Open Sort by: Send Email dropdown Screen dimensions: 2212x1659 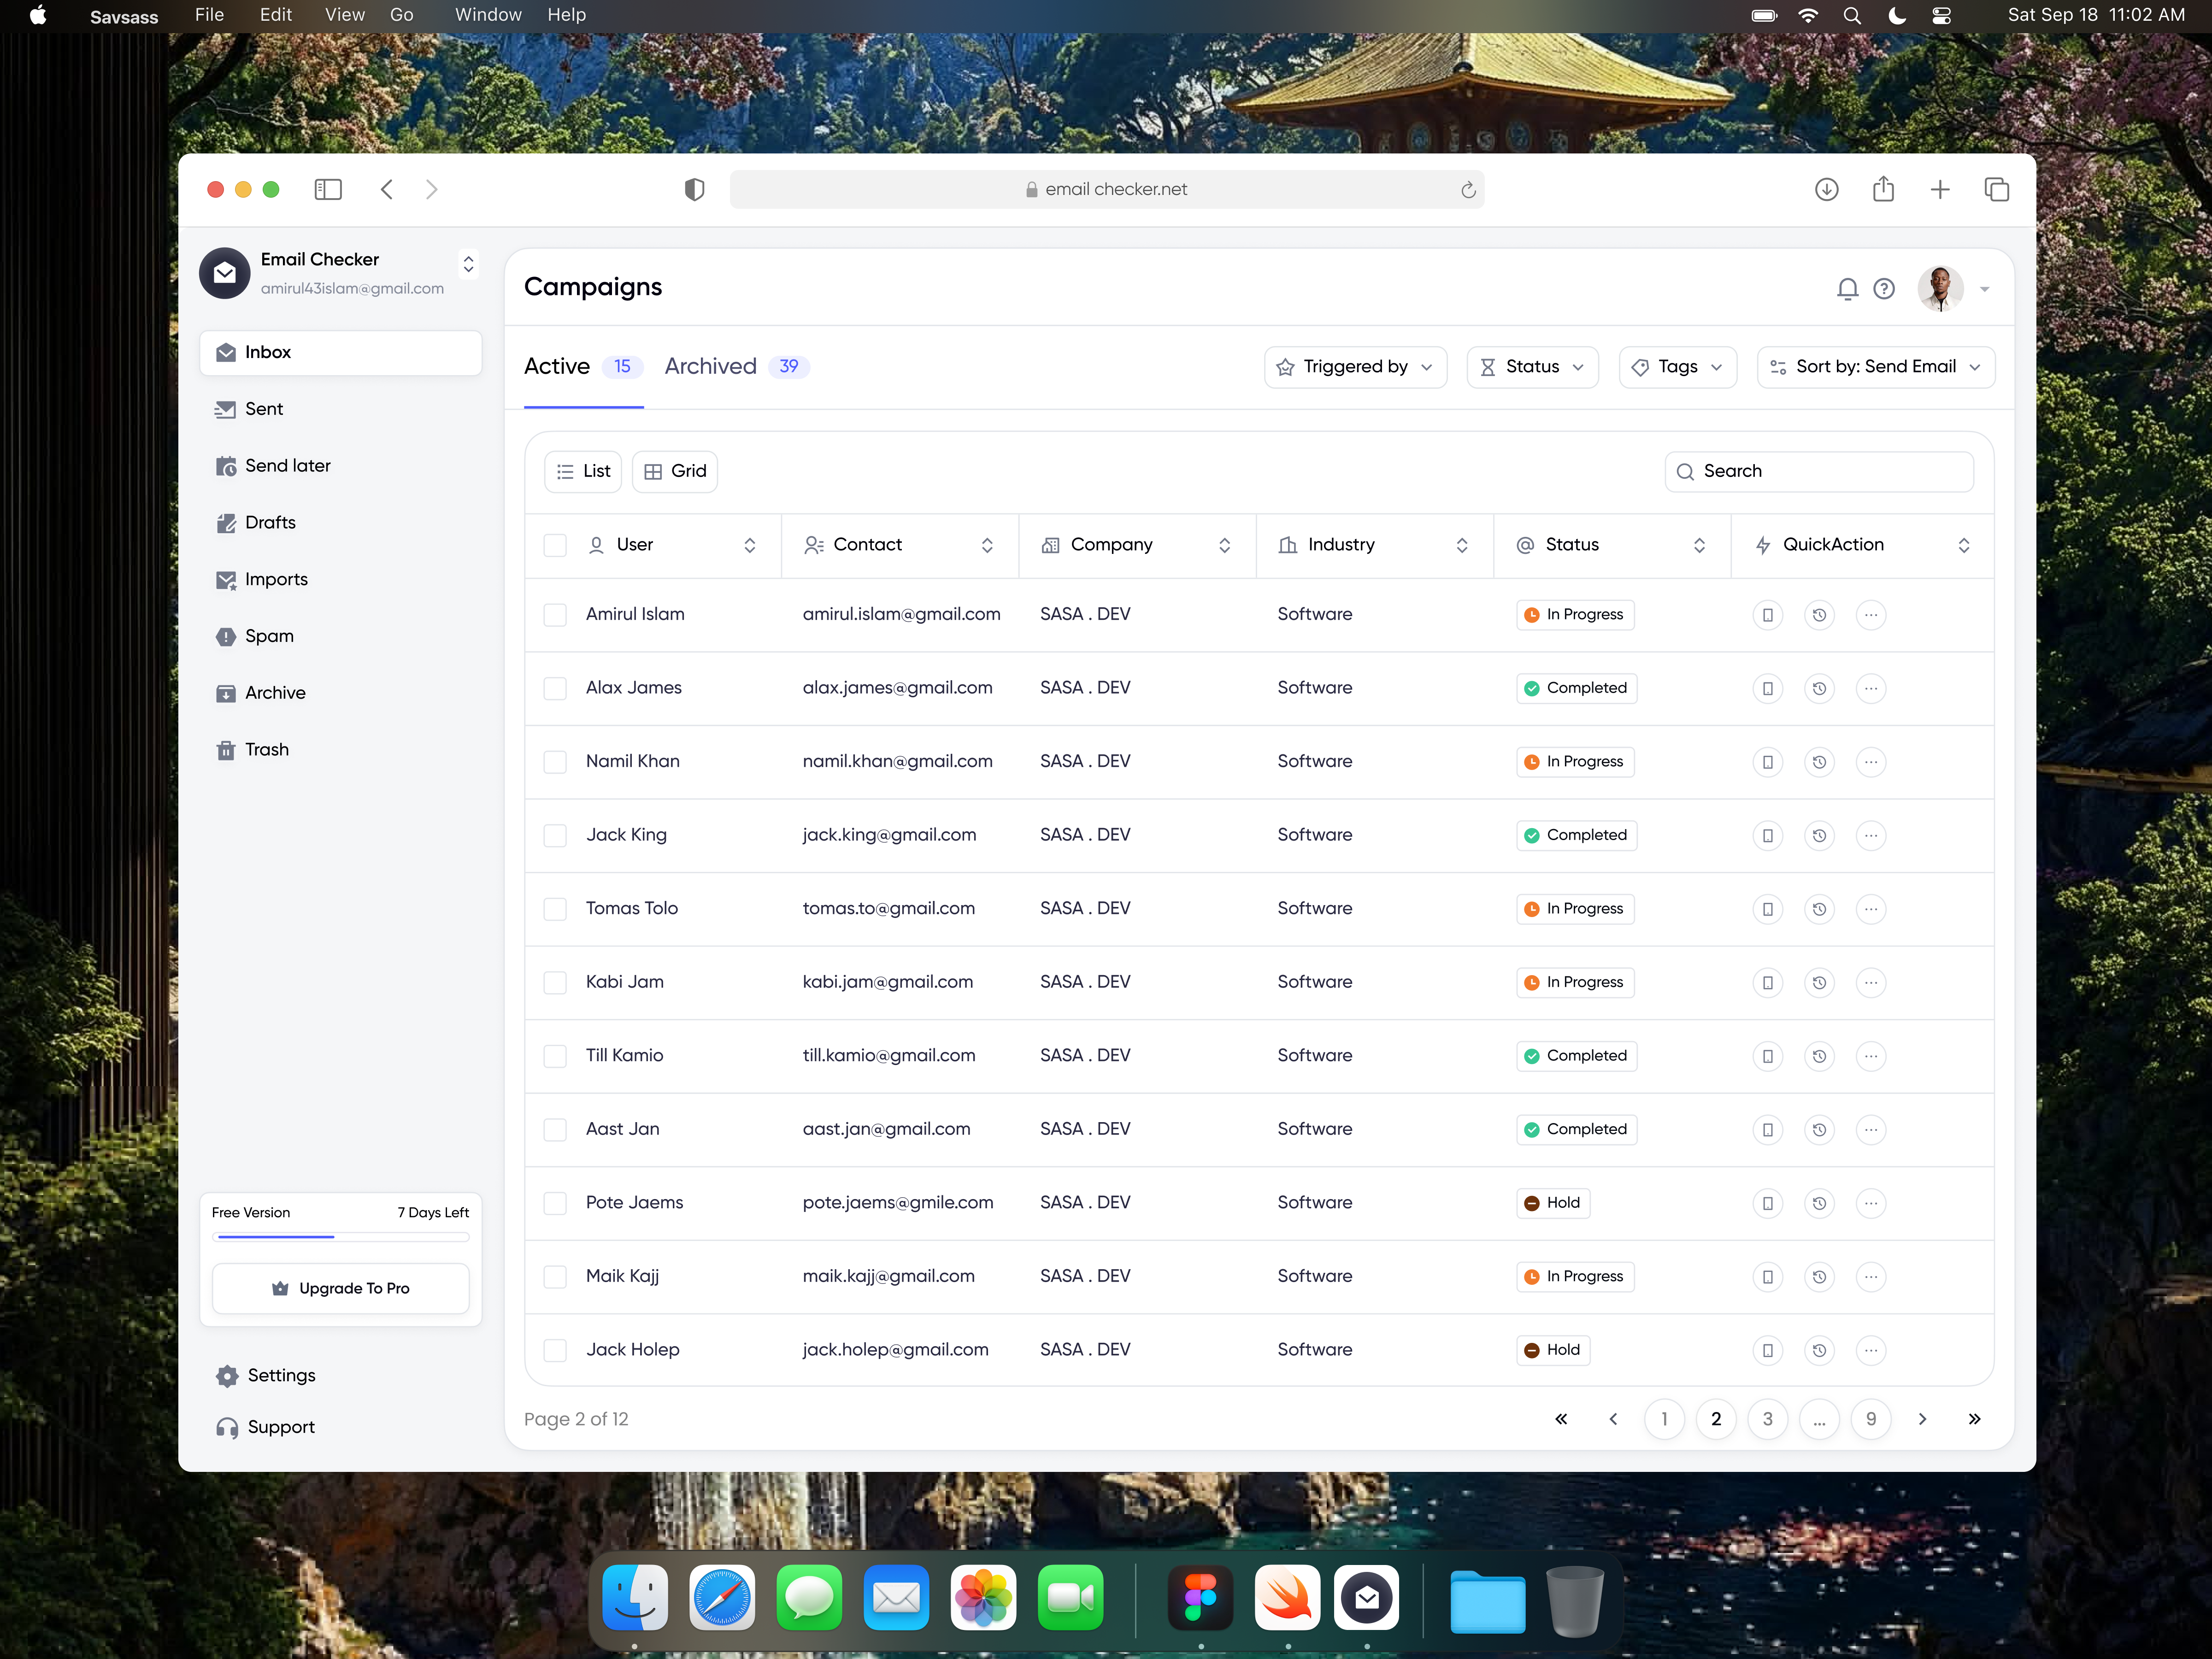pyautogui.click(x=1875, y=367)
